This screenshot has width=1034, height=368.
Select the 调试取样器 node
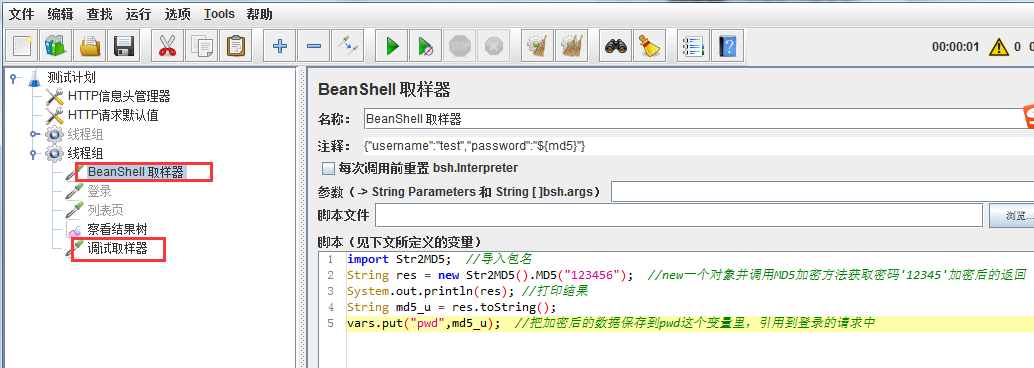point(117,249)
